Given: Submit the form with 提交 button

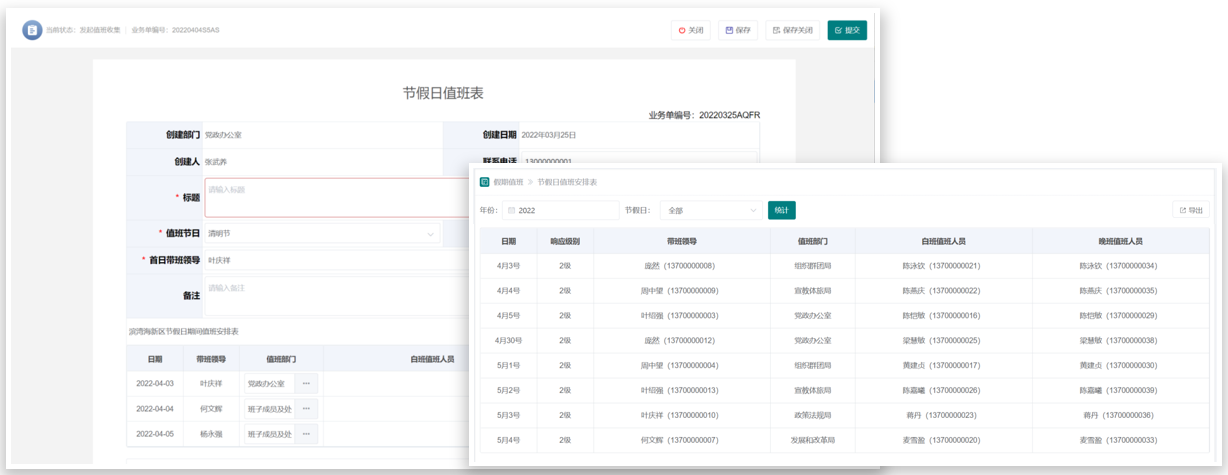Looking at the screenshot, I should [x=846, y=30].
